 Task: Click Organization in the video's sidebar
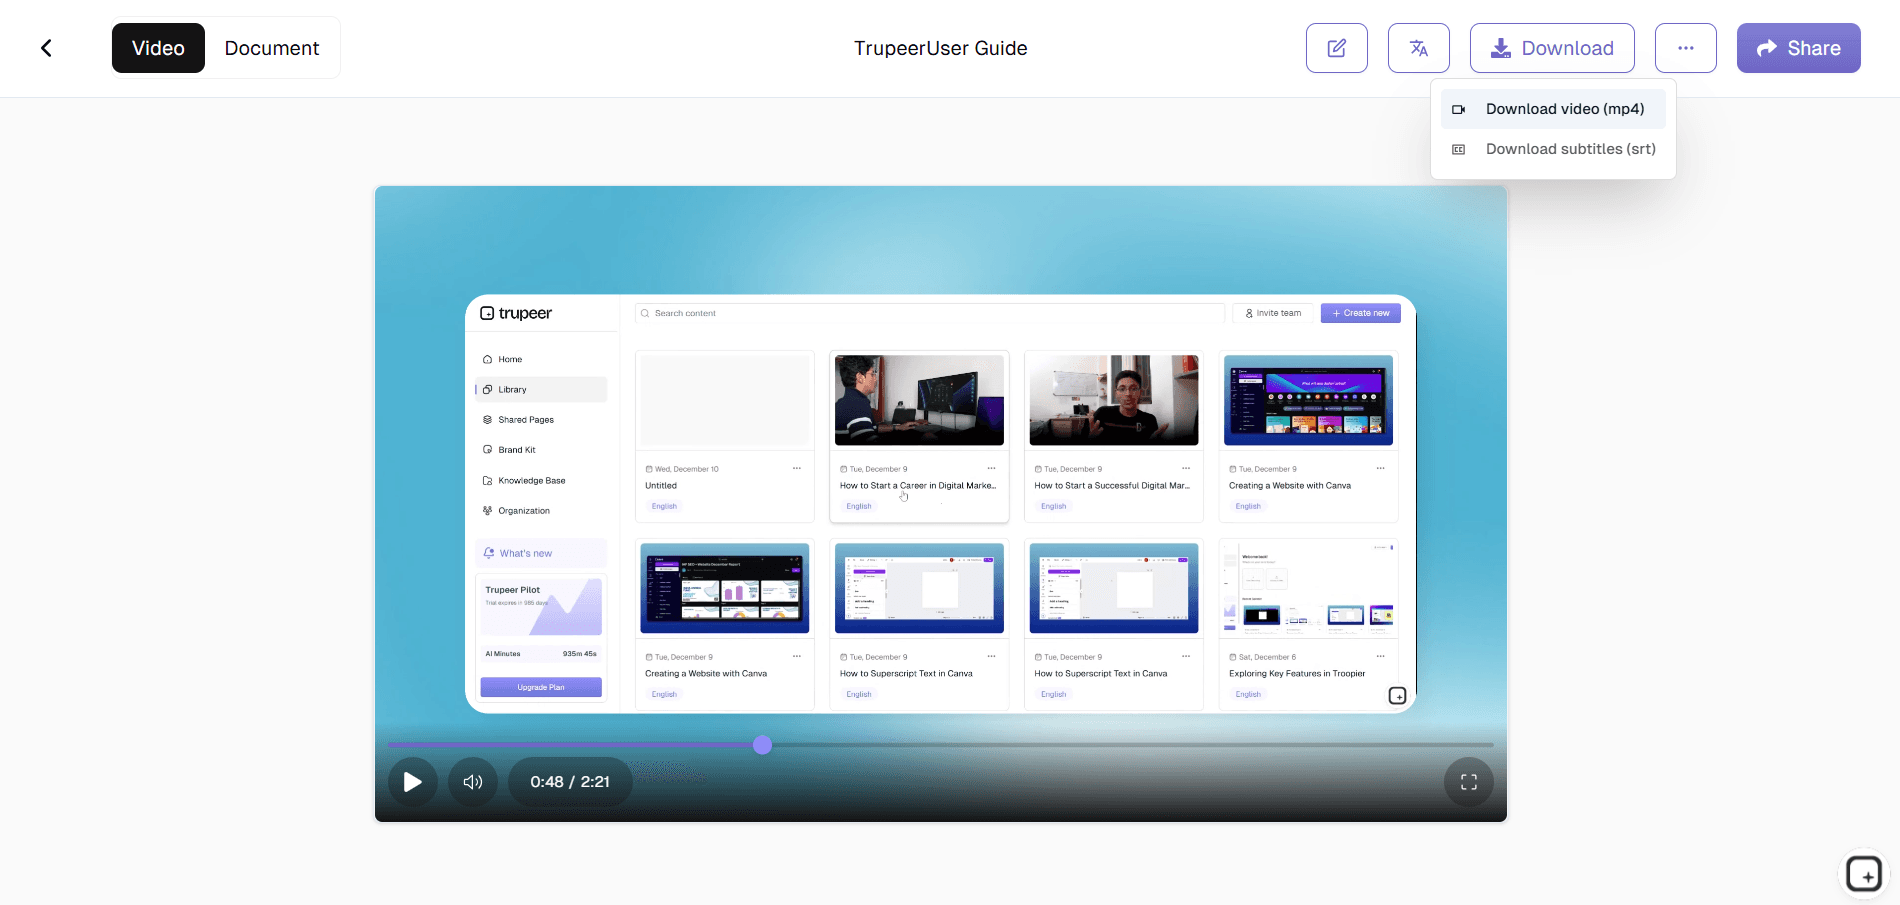coord(541,511)
